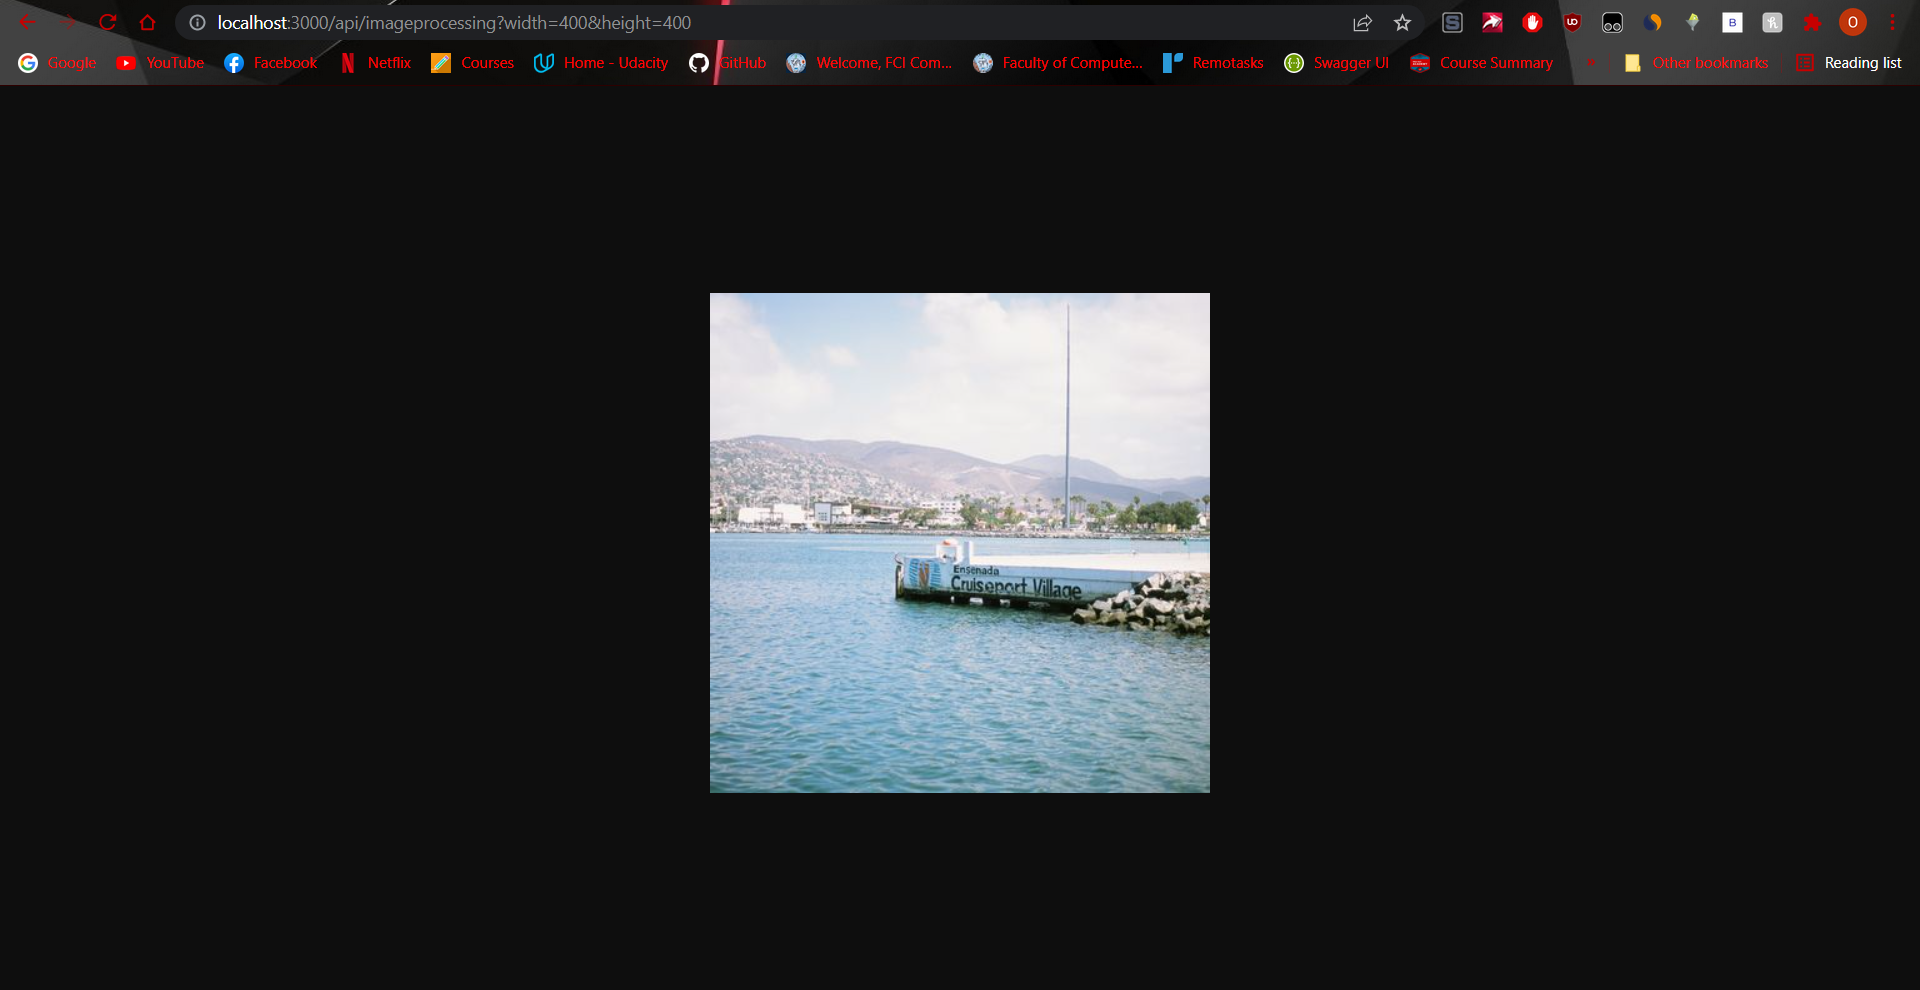Image resolution: width=1920 pixels, height=990 pixels.
Task: Open the gray h extension icon
Action: (x=1772, y=22)
